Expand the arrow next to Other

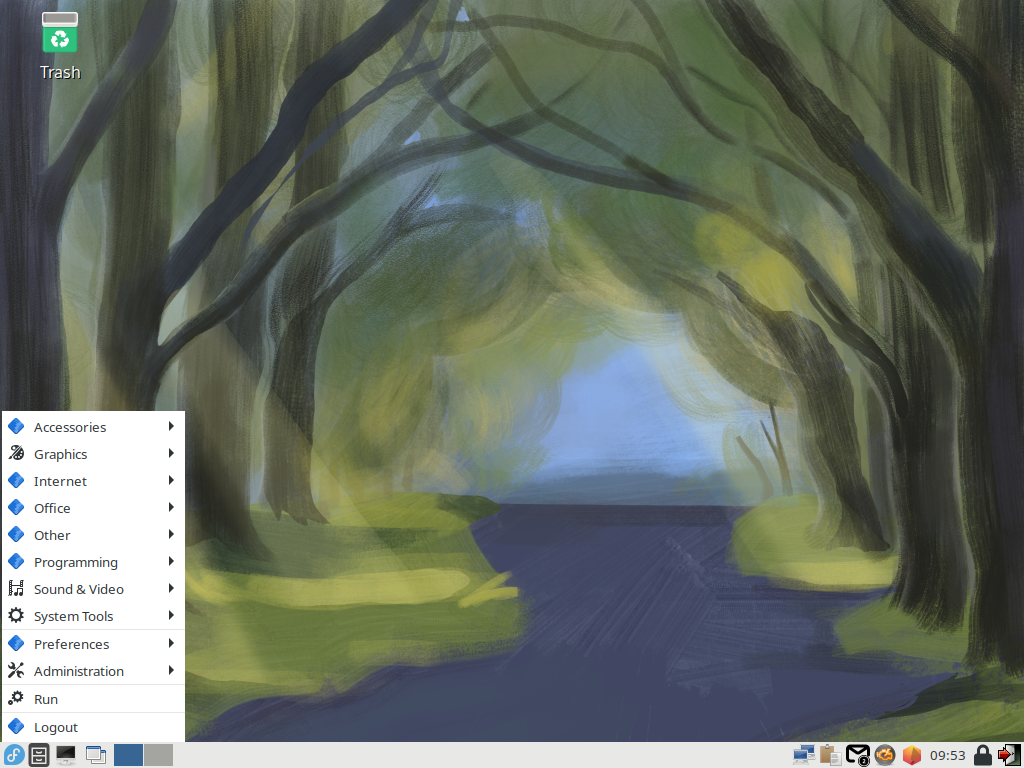tap(171, 534)
